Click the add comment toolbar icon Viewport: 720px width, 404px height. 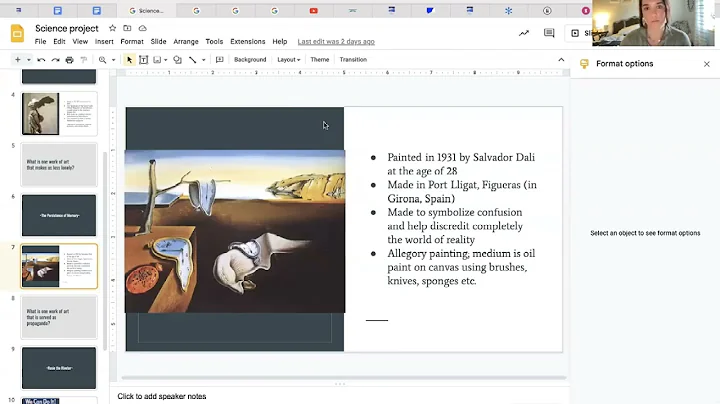coord(219,60)
